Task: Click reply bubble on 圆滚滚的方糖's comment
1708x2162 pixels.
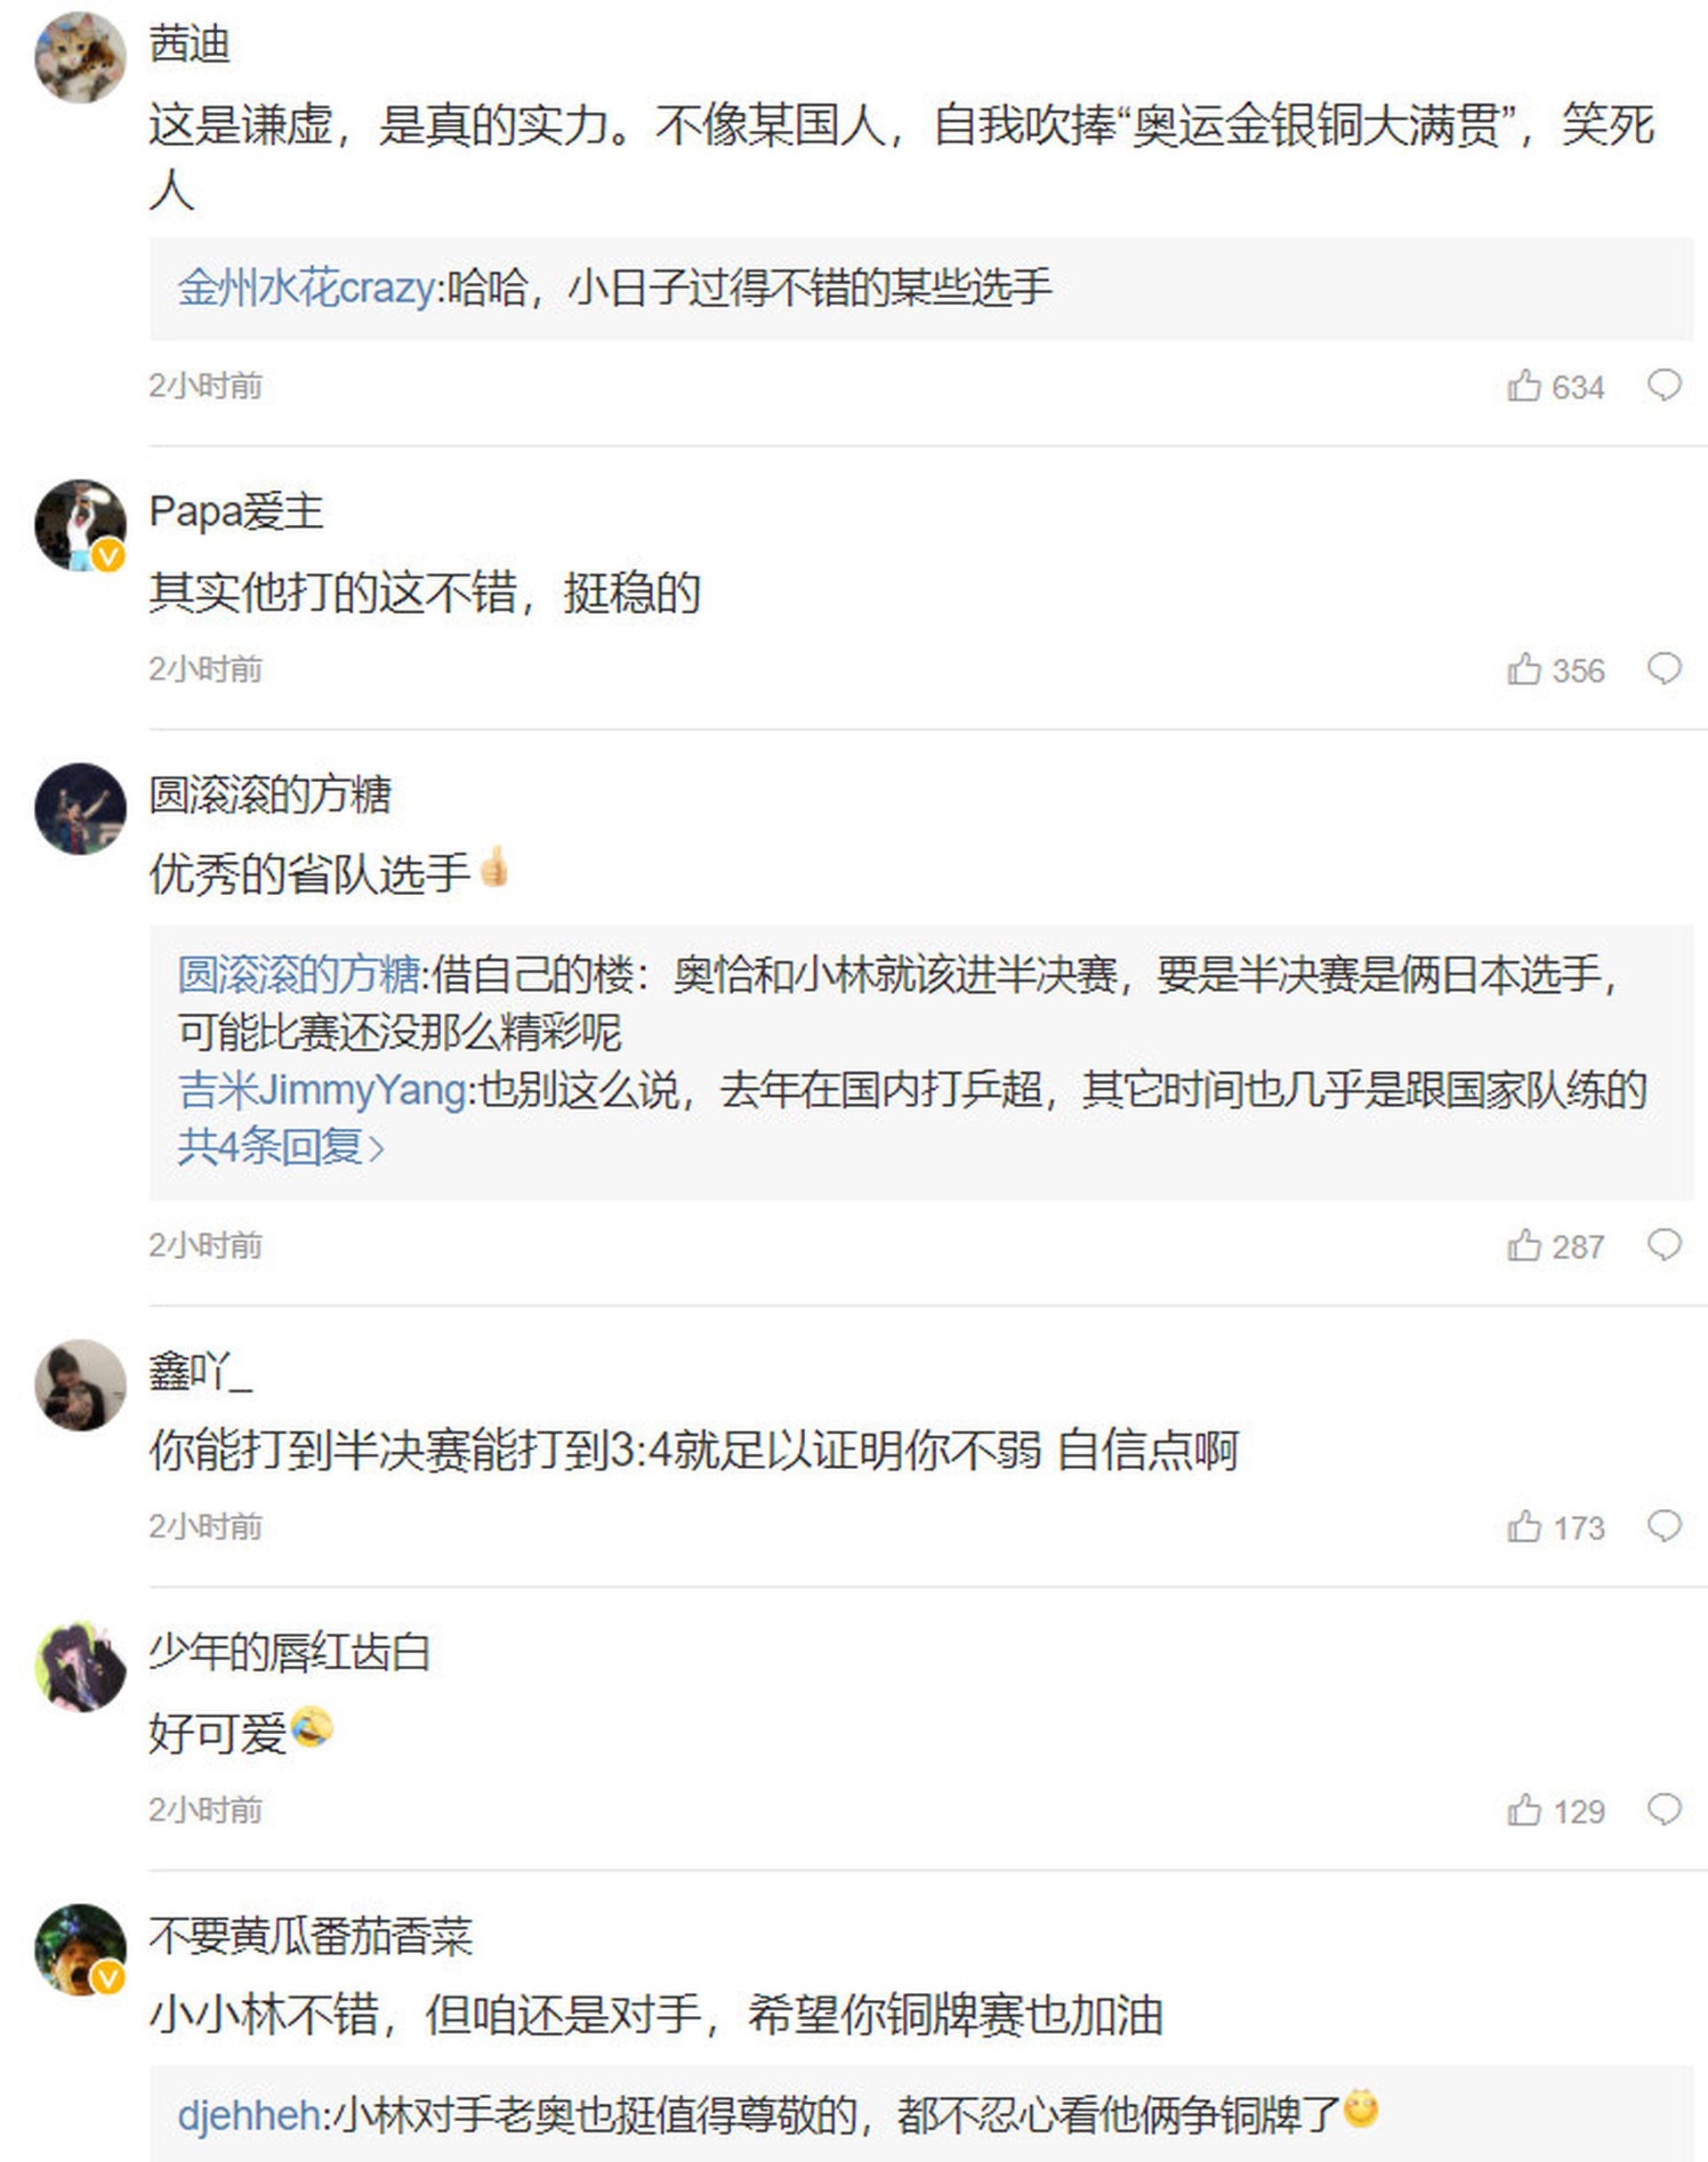Action: [x=1665, y=1245]
